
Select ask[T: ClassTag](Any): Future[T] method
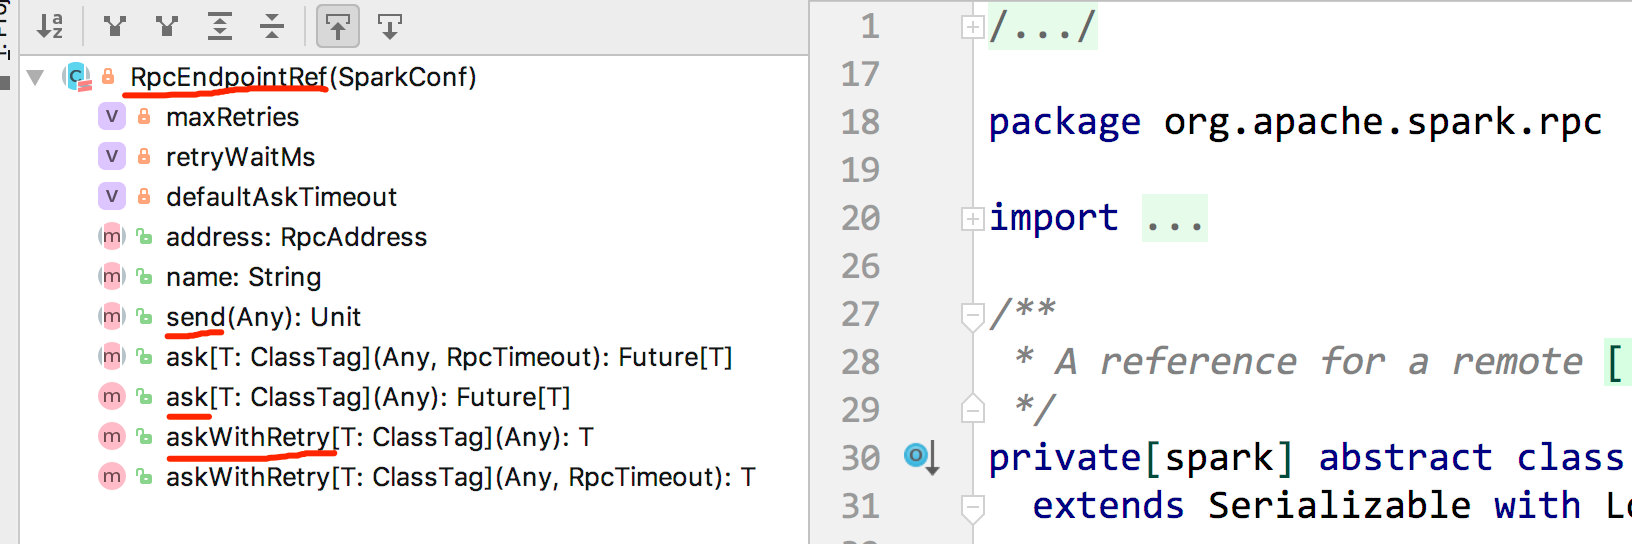point(368,397)
